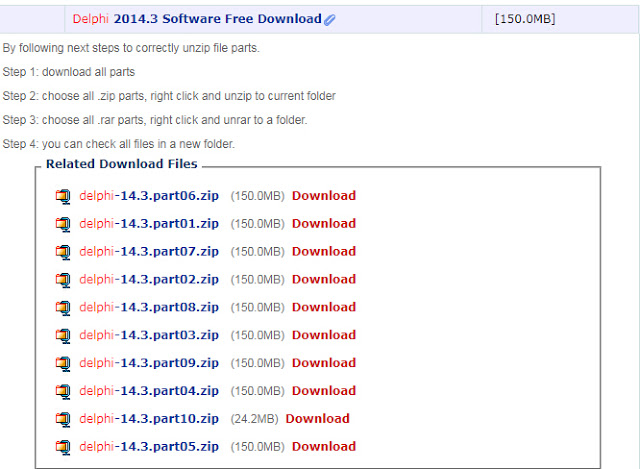The width and height of the screenshot is (640, 469).
Task: Click the file icon beside delphi-14.3.part02.zip
Action: [63, 280]
